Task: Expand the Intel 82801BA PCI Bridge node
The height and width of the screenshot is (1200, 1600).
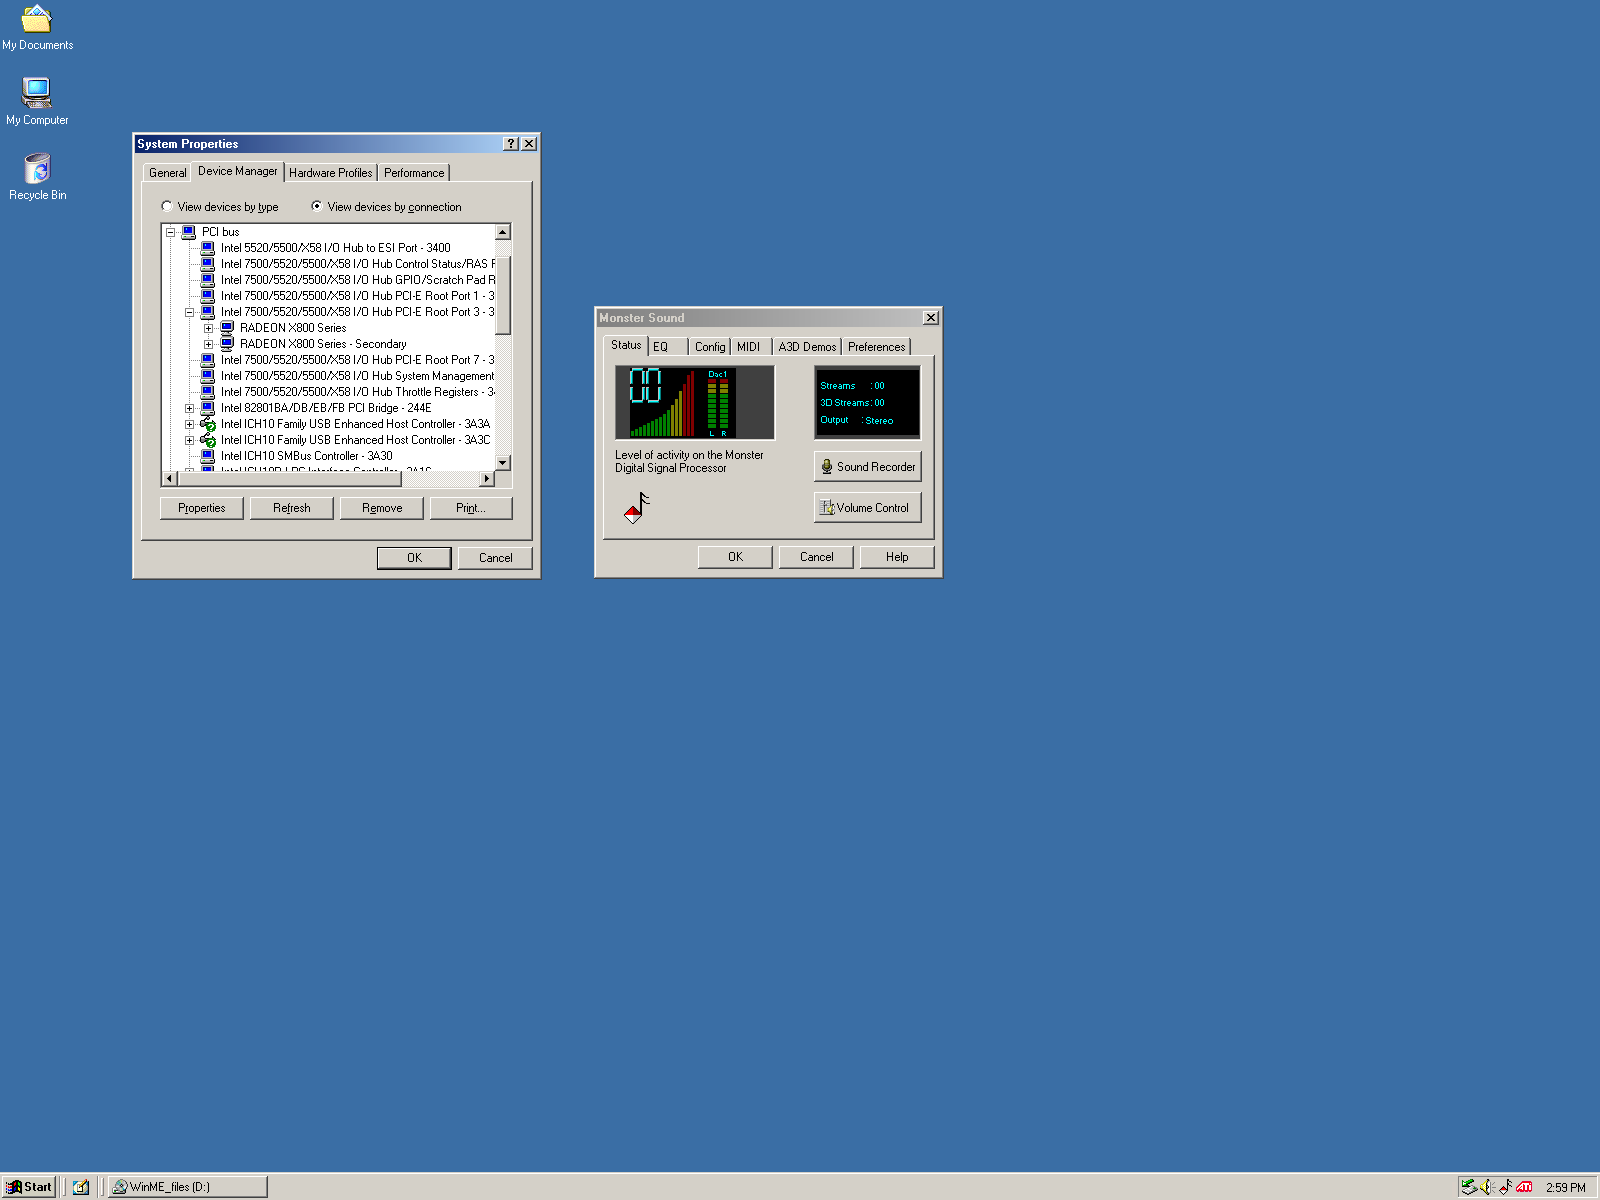Action: point(189,408)
